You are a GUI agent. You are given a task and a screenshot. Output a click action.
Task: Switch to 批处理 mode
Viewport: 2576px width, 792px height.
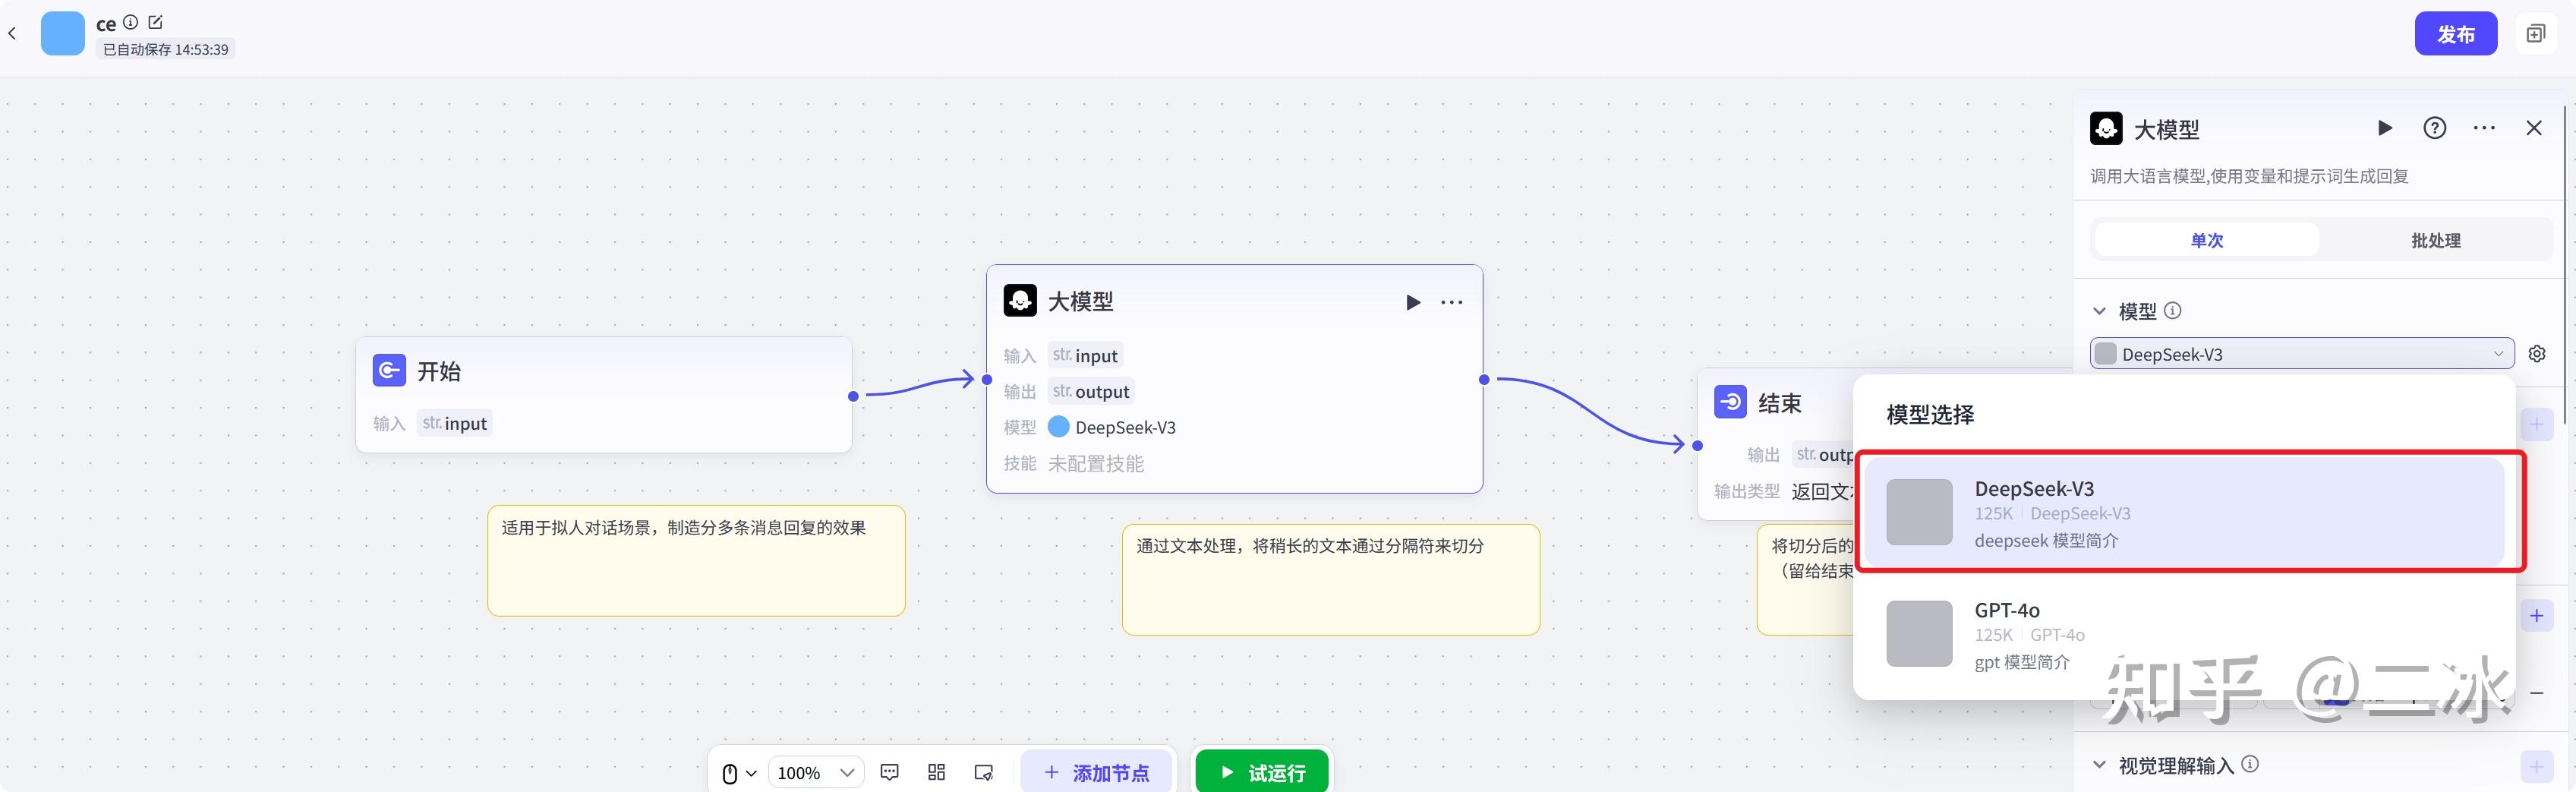2435,240
